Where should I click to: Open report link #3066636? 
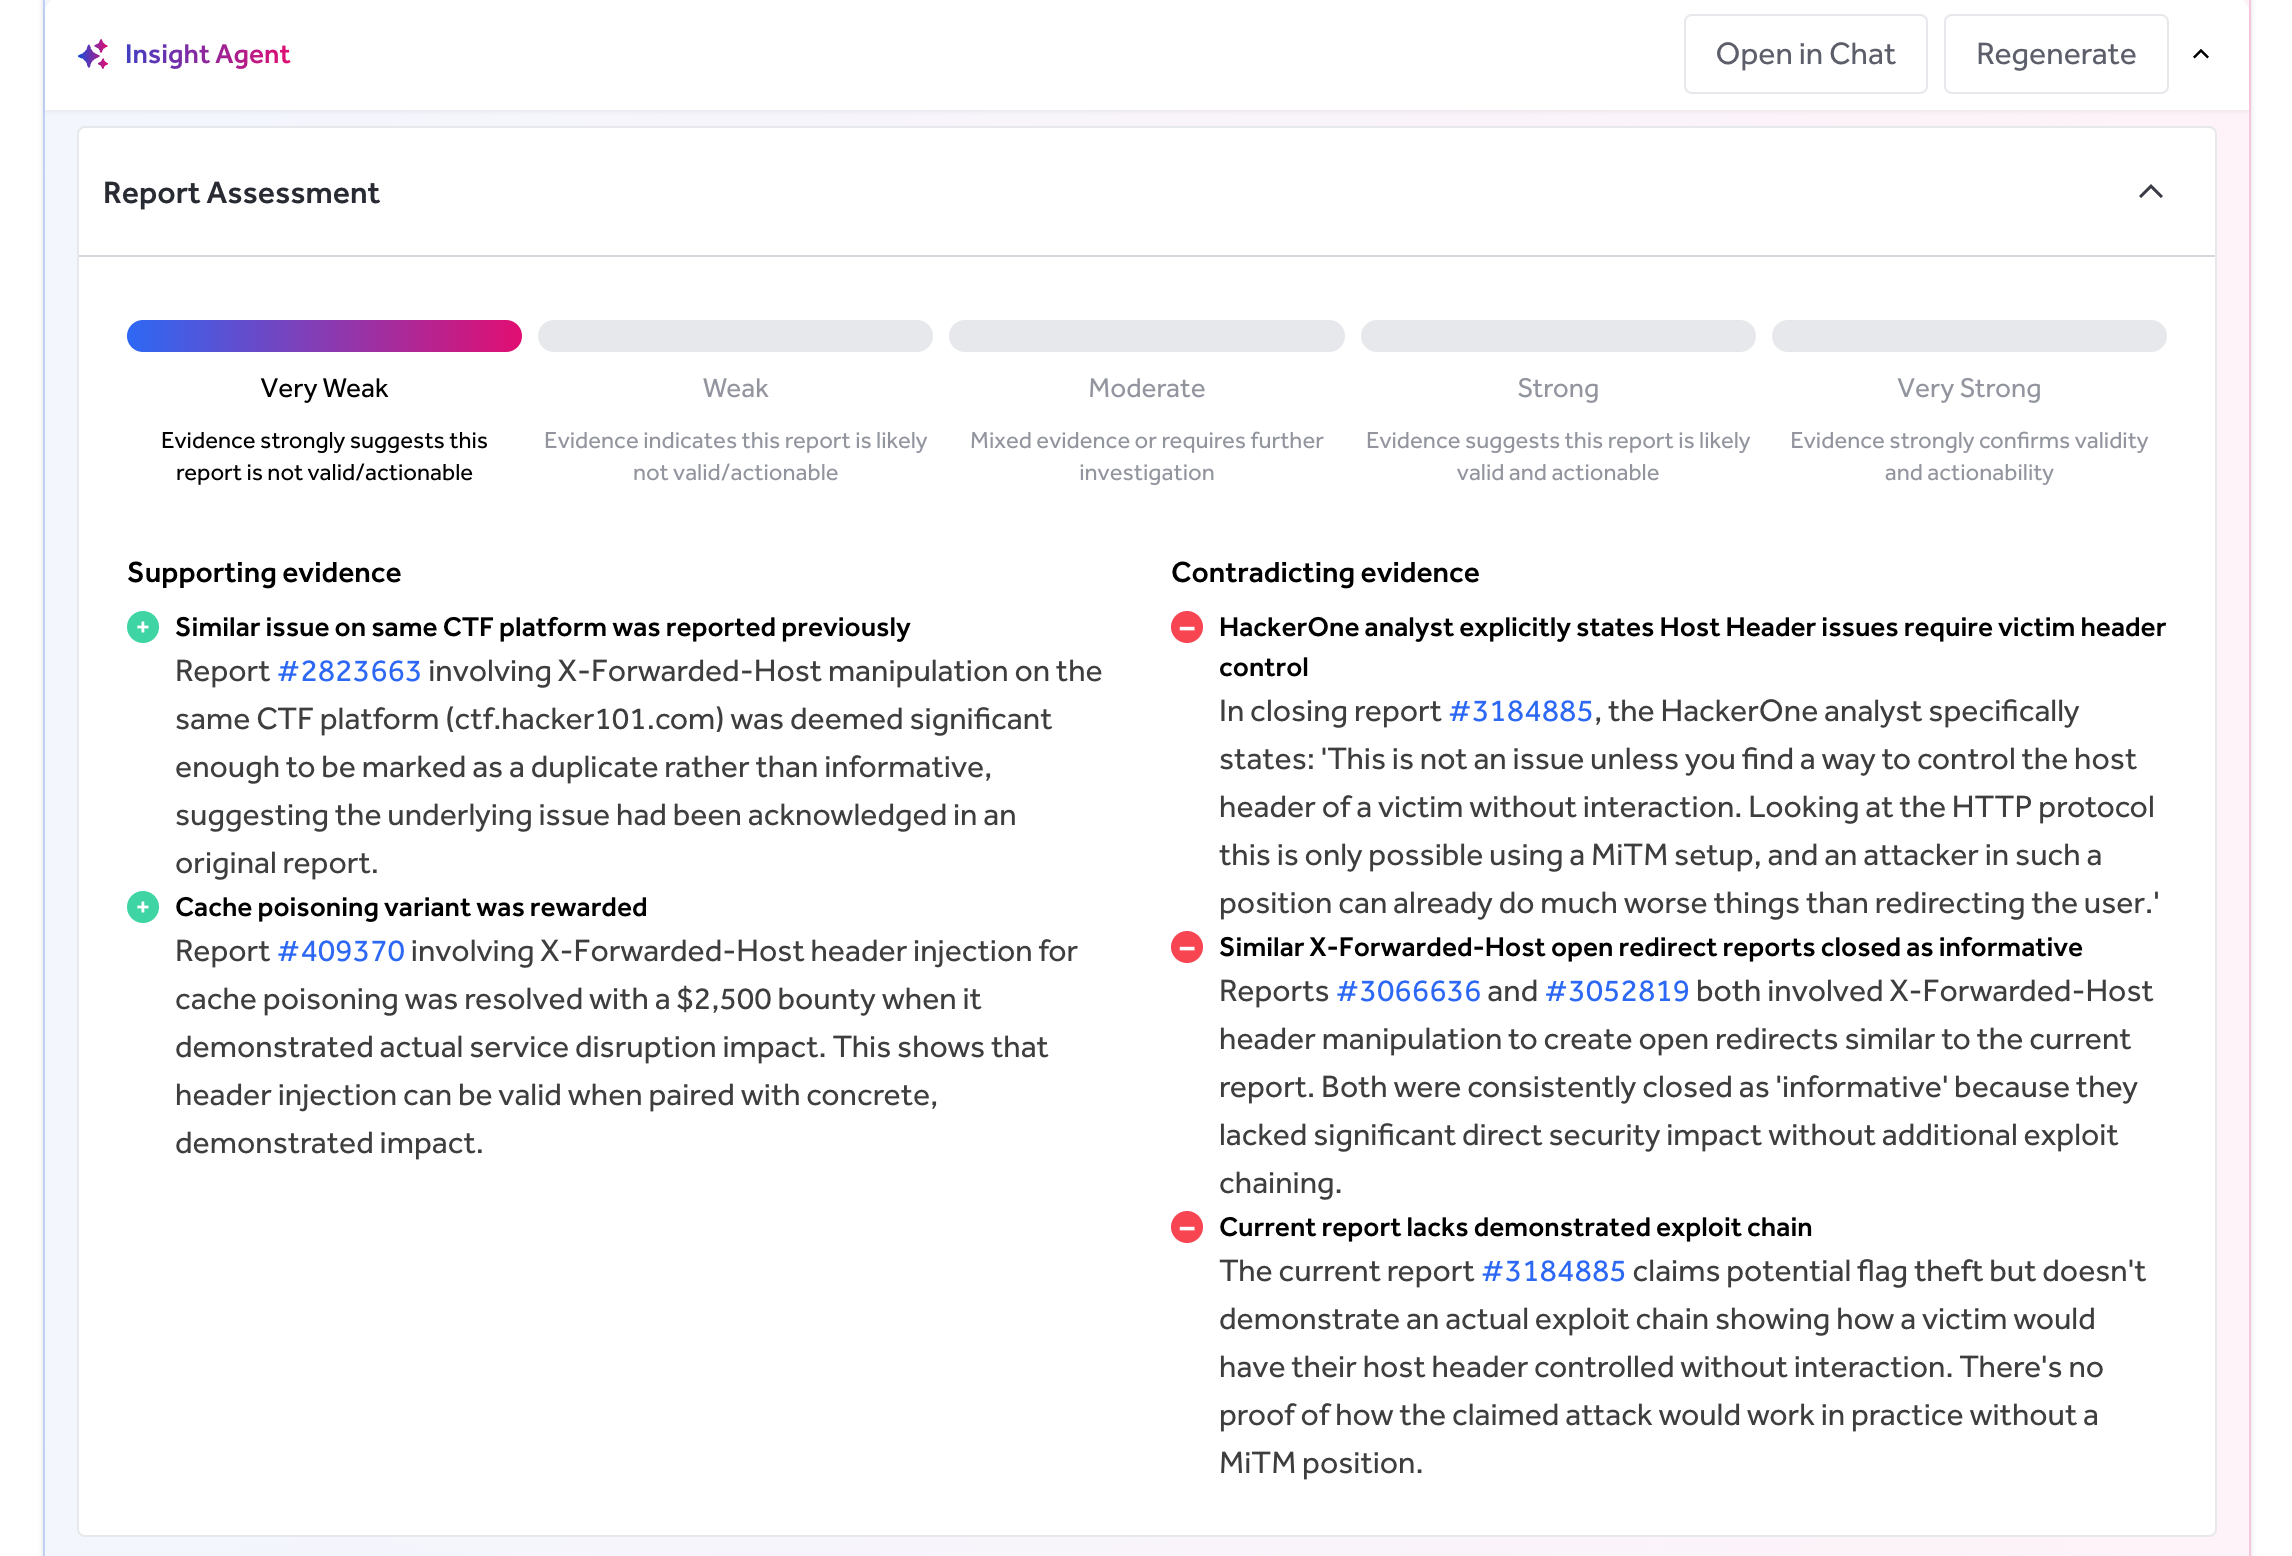tap(1409, 990)
